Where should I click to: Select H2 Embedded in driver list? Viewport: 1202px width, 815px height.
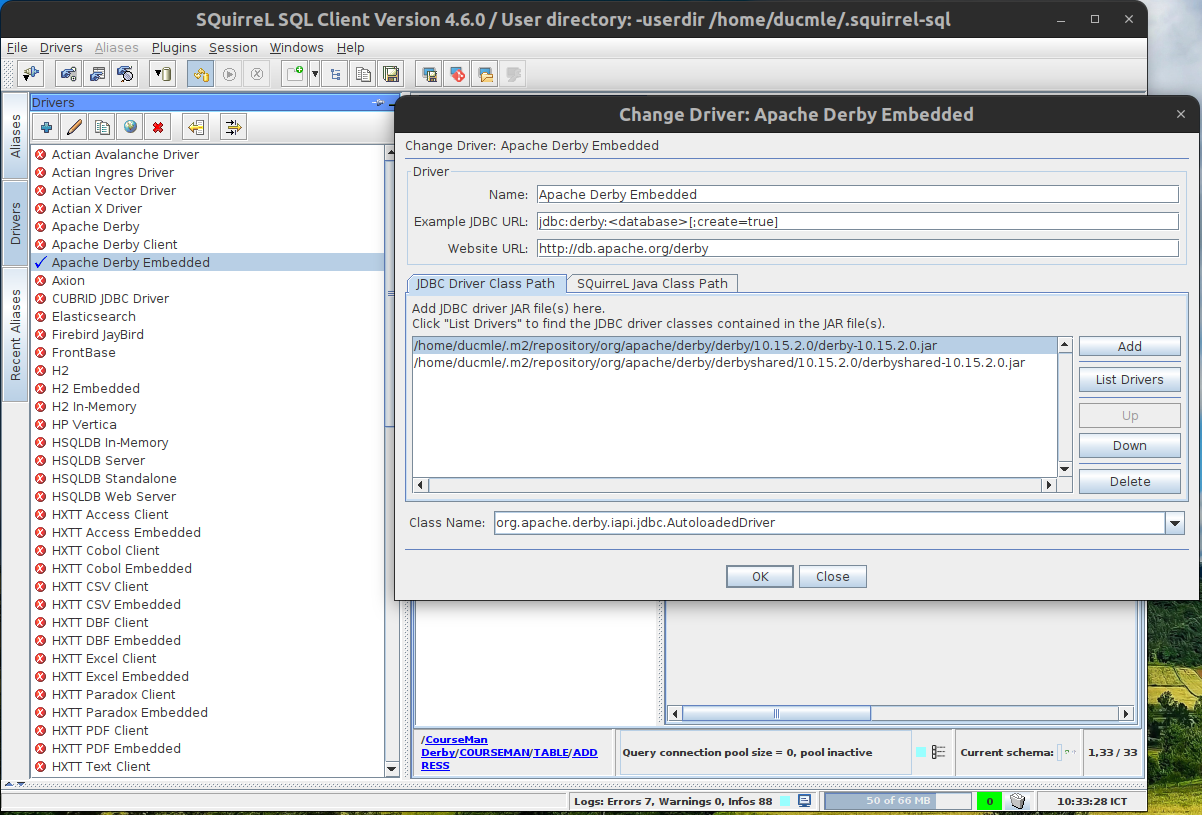(96, 388)
